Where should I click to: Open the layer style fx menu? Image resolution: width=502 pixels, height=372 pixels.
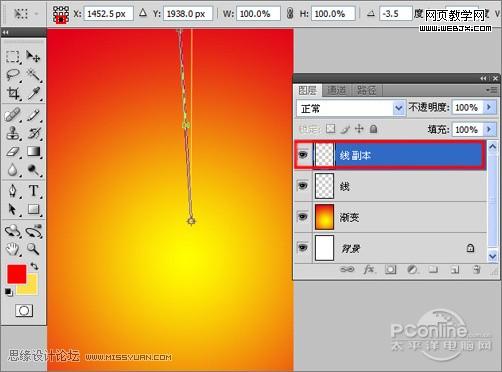point(369,269)
